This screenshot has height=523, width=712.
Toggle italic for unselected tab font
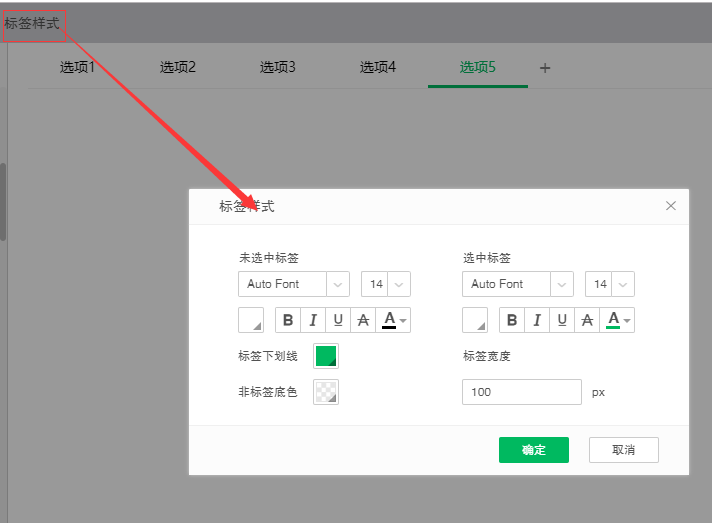(x=313, y=320)
